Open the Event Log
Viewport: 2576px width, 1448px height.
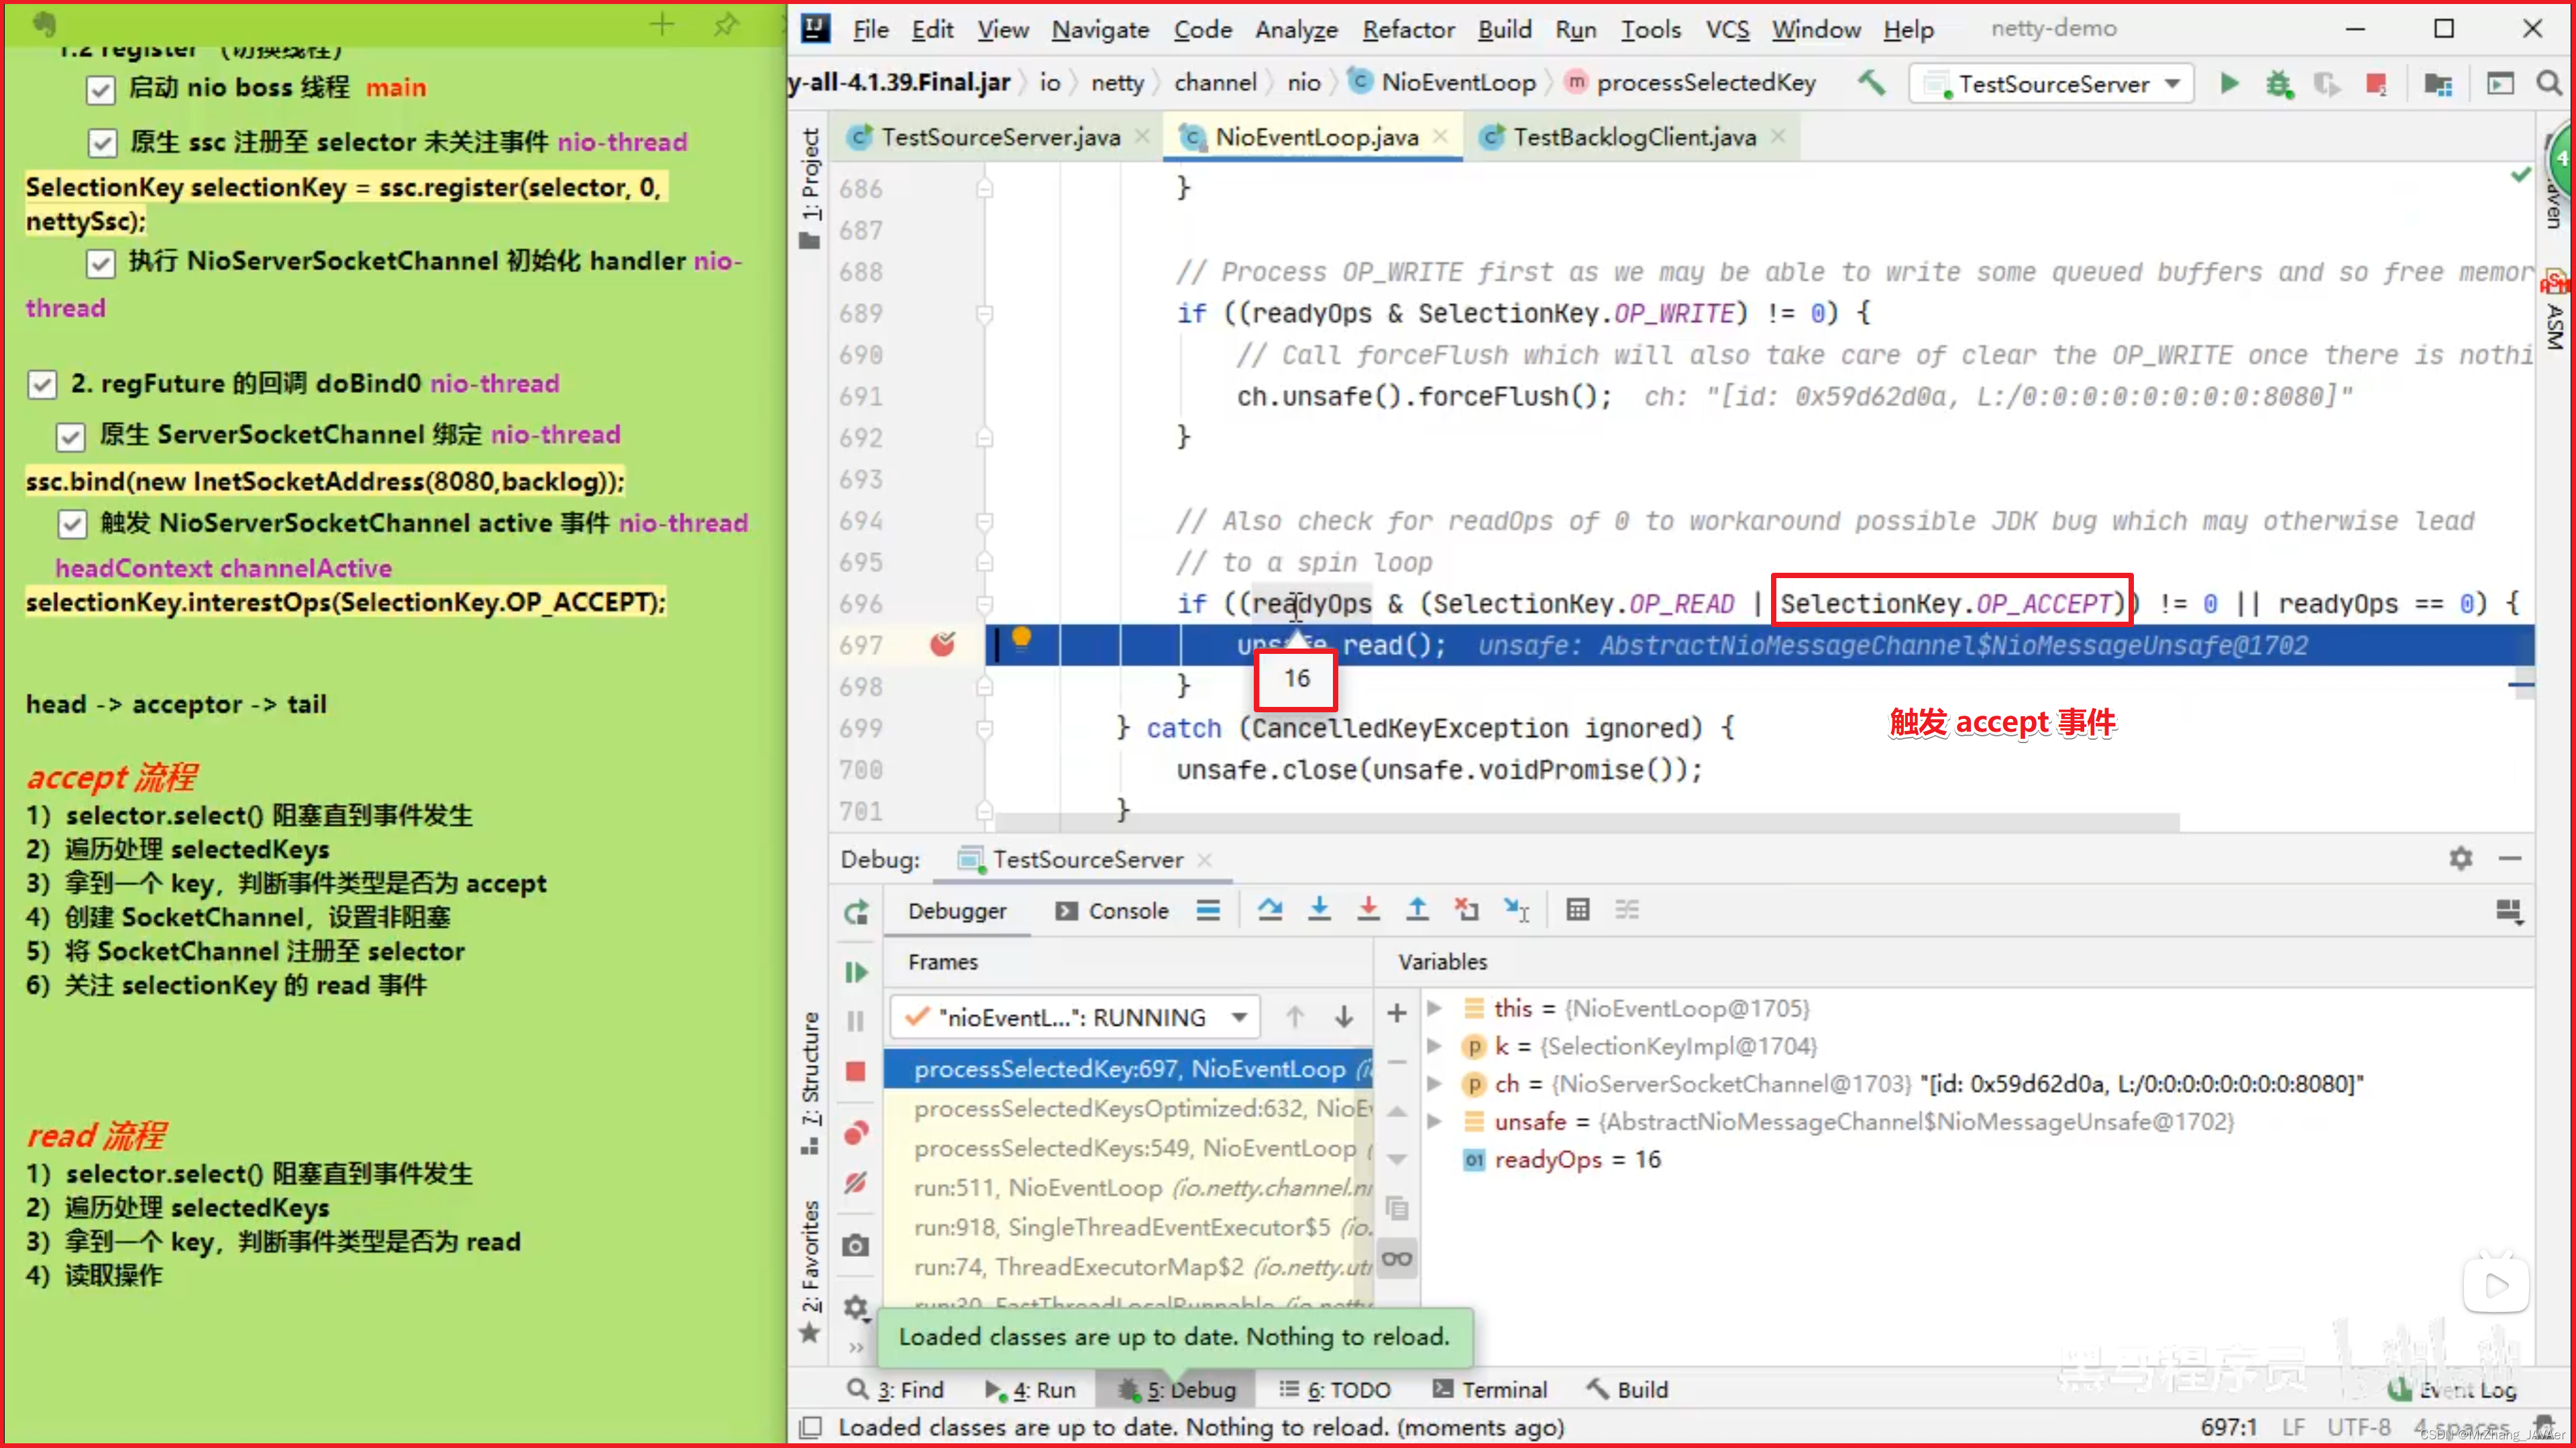pyautogui.click(x=2453, y=1390)
